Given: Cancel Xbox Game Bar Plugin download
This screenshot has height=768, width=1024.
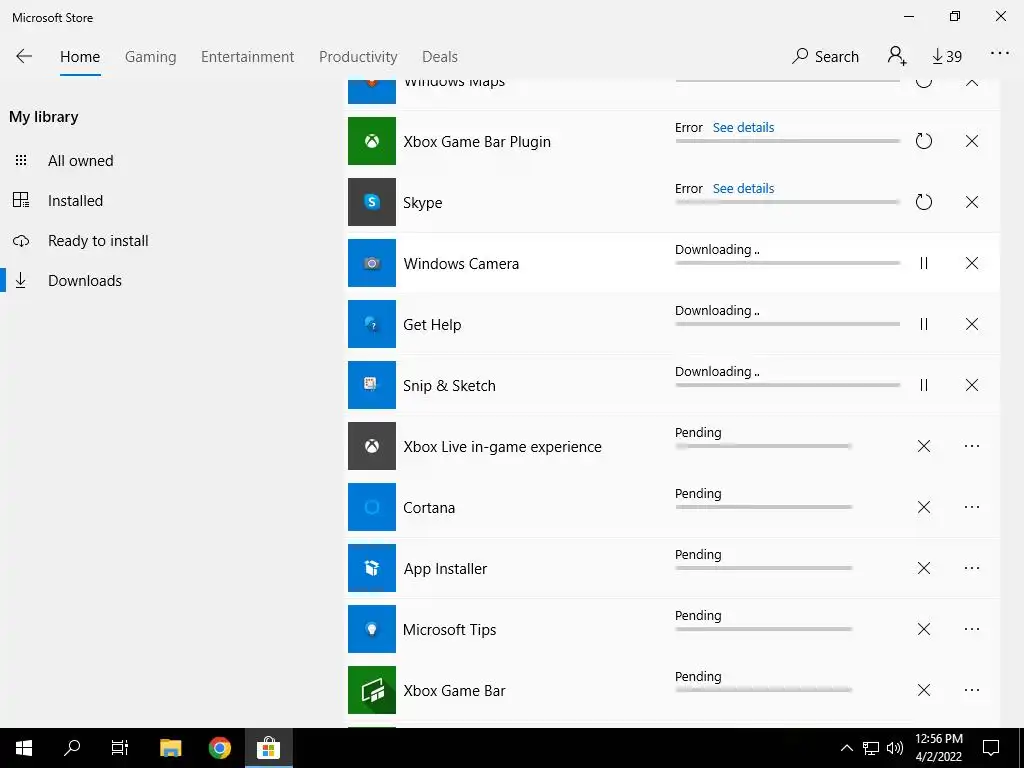Looking at the screenshot, I should coord(972,141).
